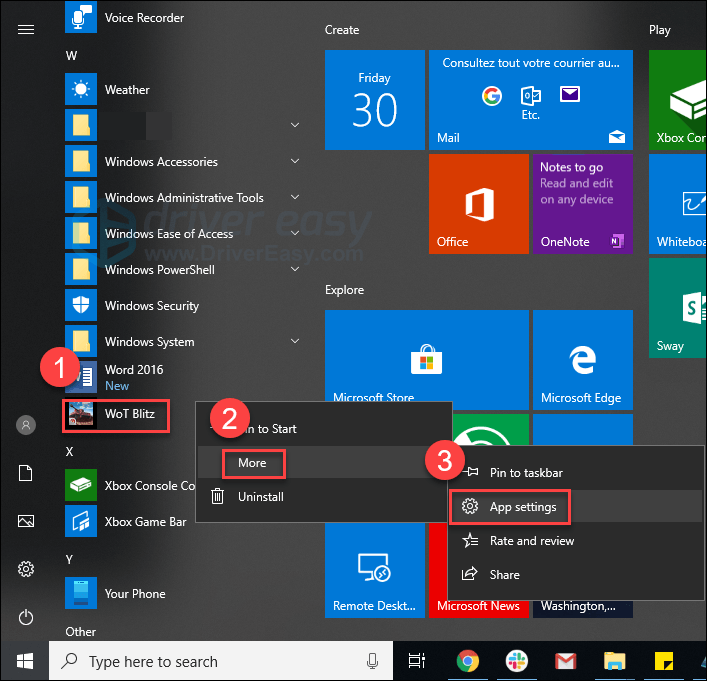Open File Explorer from taskbar
The height and width of the screenshot is (681, 707).
pos(615,661)
